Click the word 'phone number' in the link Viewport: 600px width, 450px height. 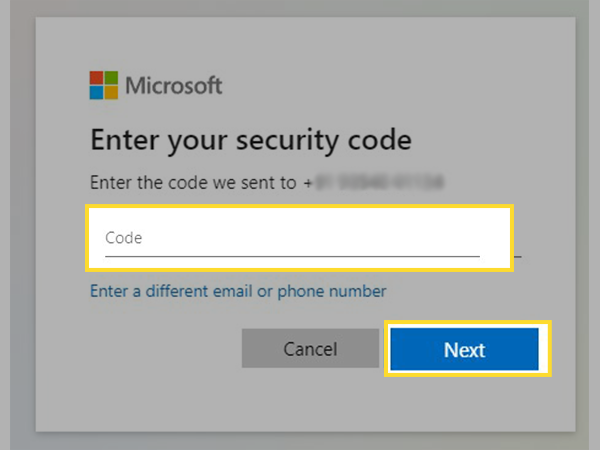point(332,291)
